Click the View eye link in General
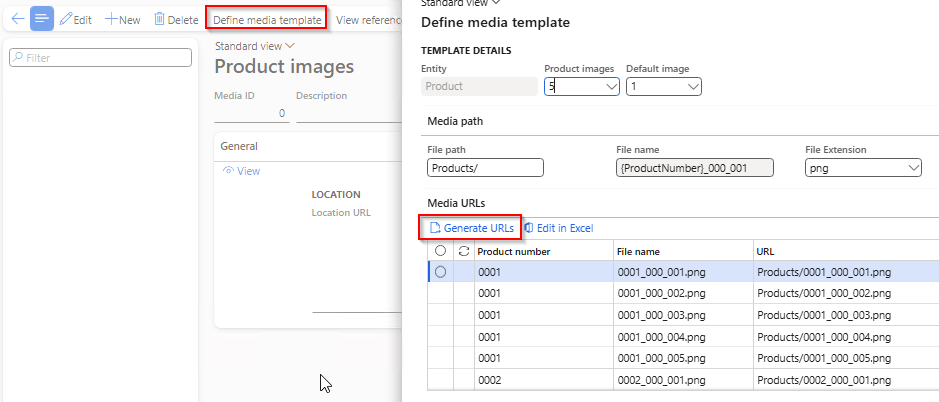 [241, 171]
